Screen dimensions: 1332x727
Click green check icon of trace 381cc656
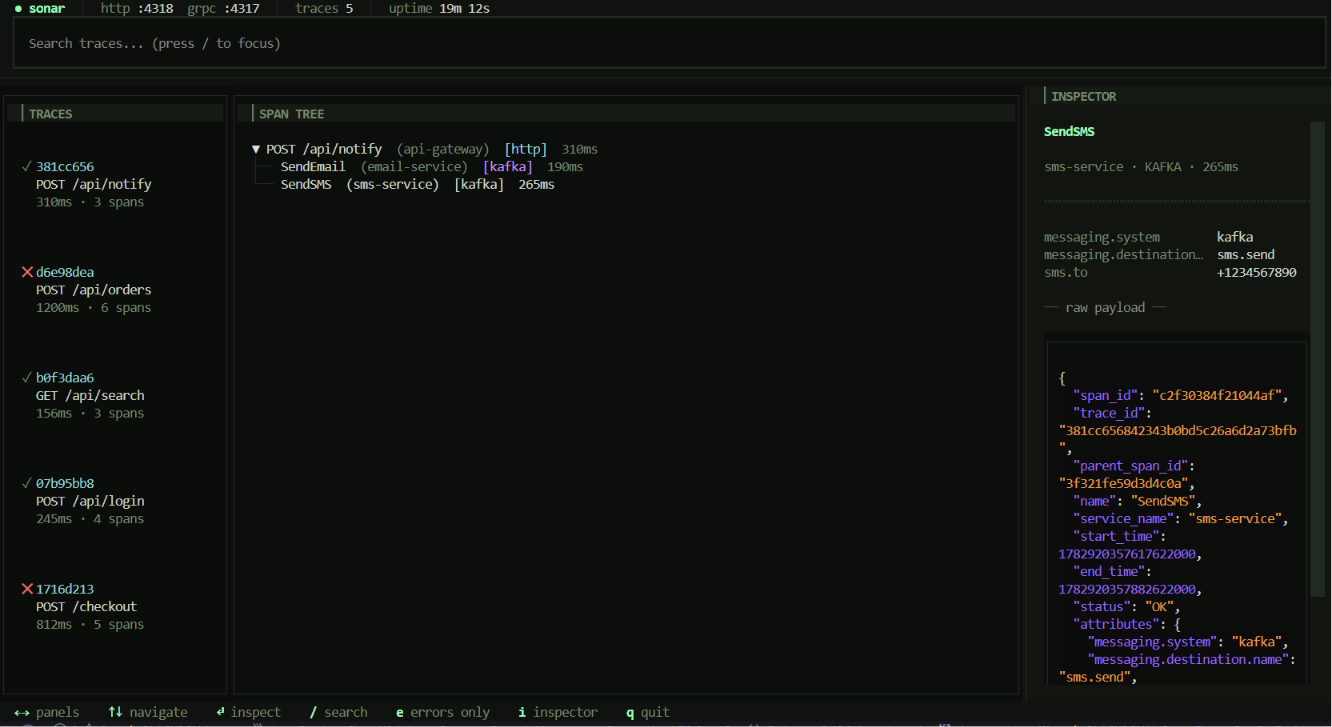tap(27, 167)
